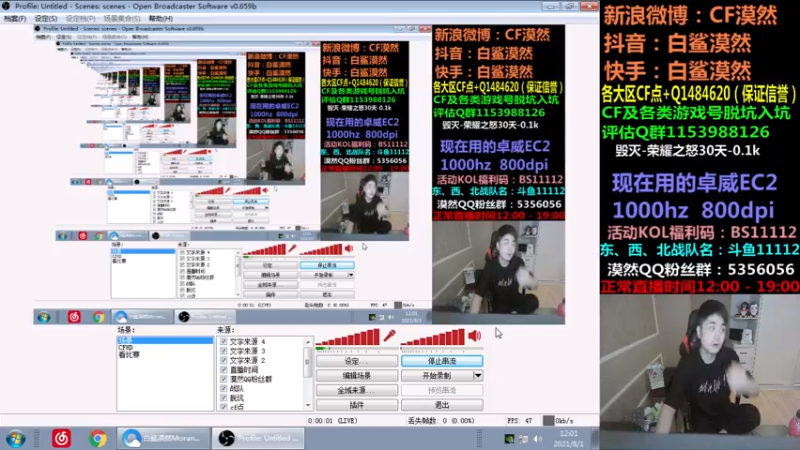Click the 开始录制 button
Viewport: 800px width, 450px height.
point(437,376)
